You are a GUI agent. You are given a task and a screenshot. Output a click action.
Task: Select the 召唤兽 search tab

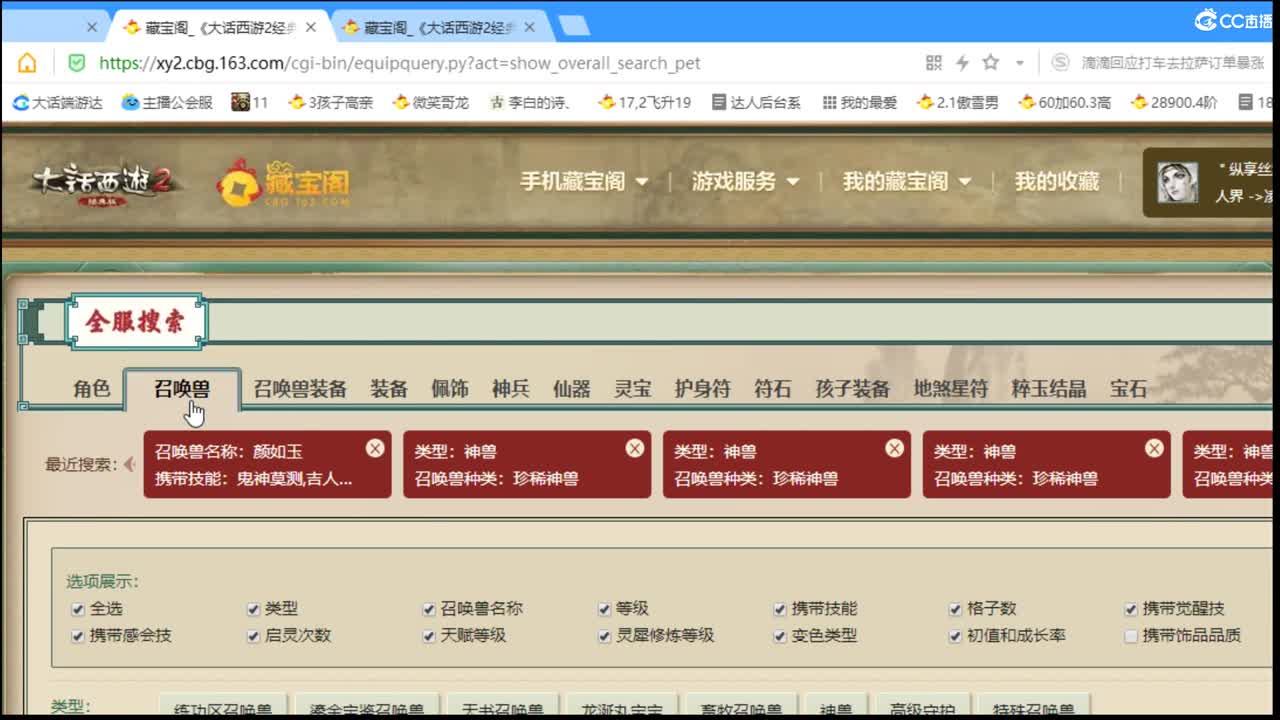[x=182, y=388]
